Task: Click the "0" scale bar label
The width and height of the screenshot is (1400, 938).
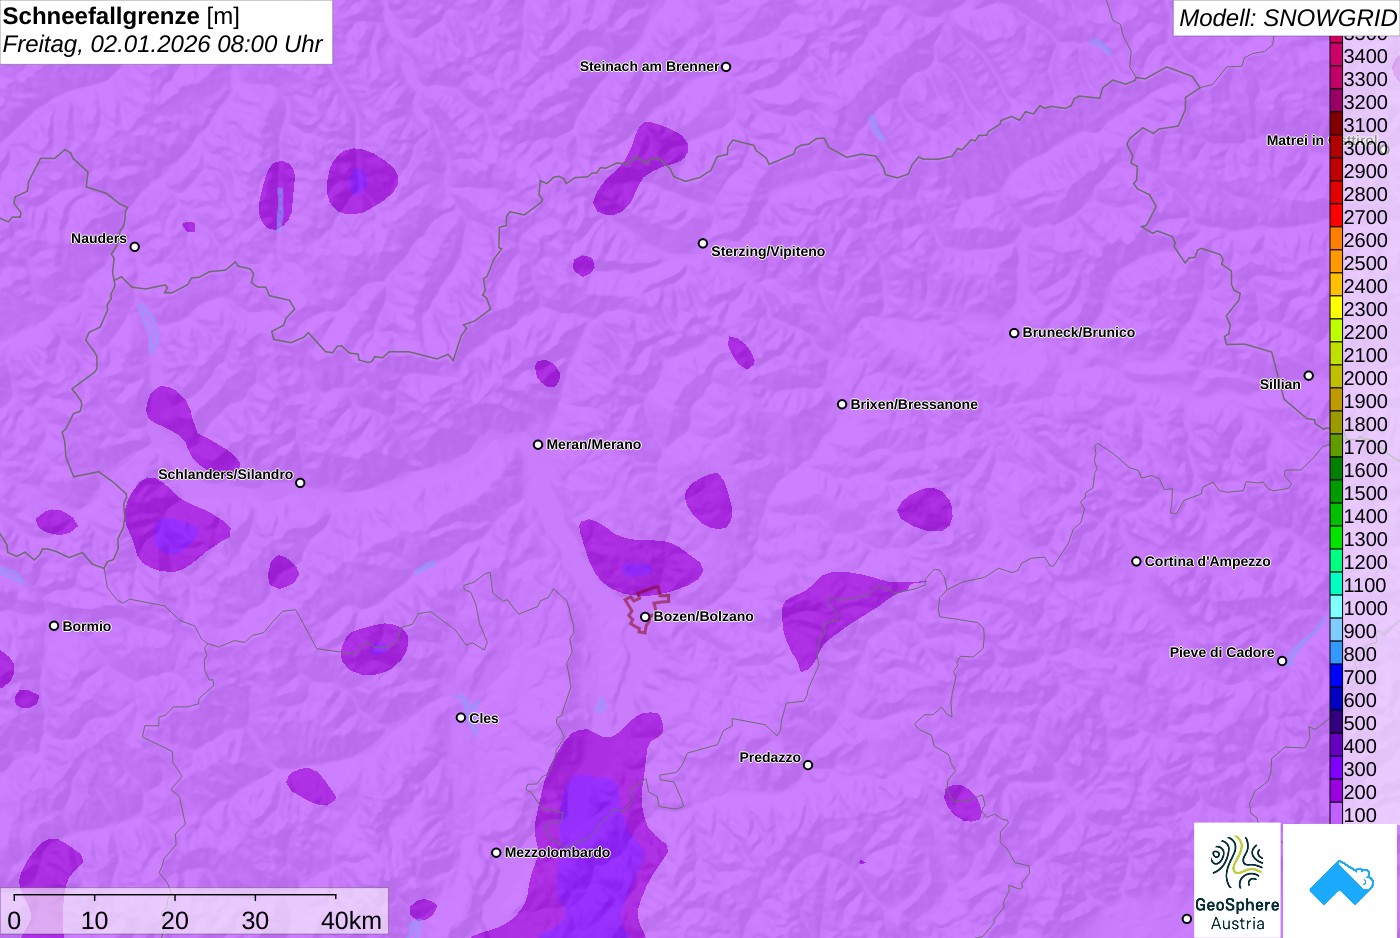Action: click(14, 920)
